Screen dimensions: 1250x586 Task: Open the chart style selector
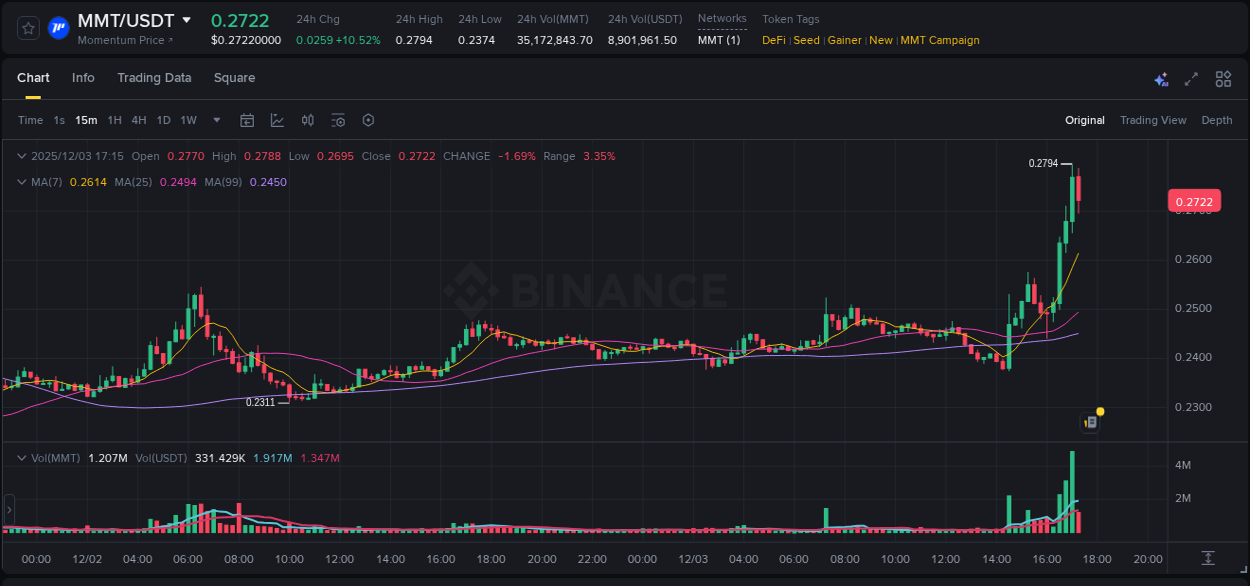(277, 120)
